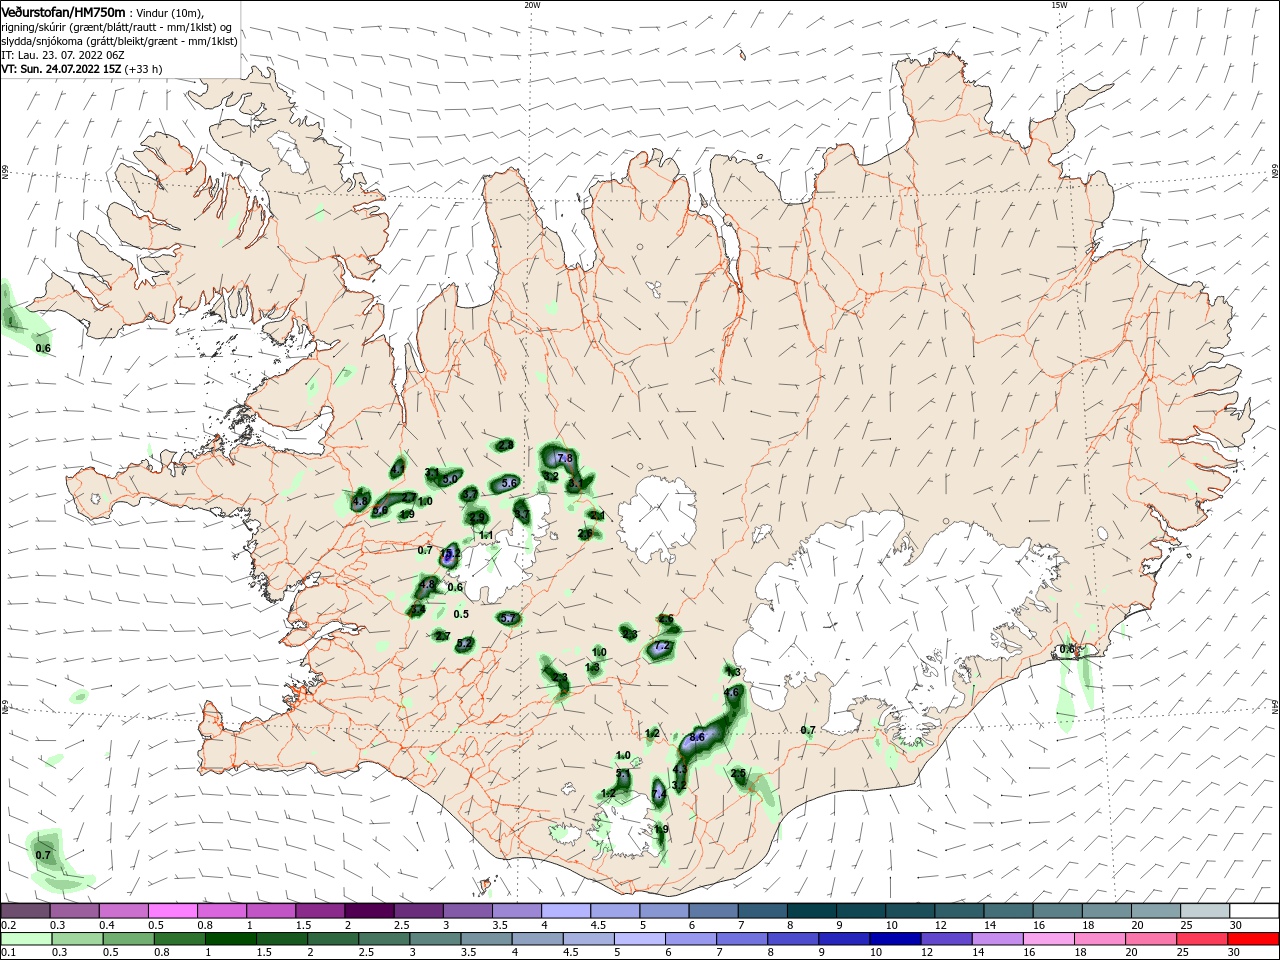The image size is (1280, 960).
Task: Click the '7.4' precipitation value
Action: [x=658, y=795]
